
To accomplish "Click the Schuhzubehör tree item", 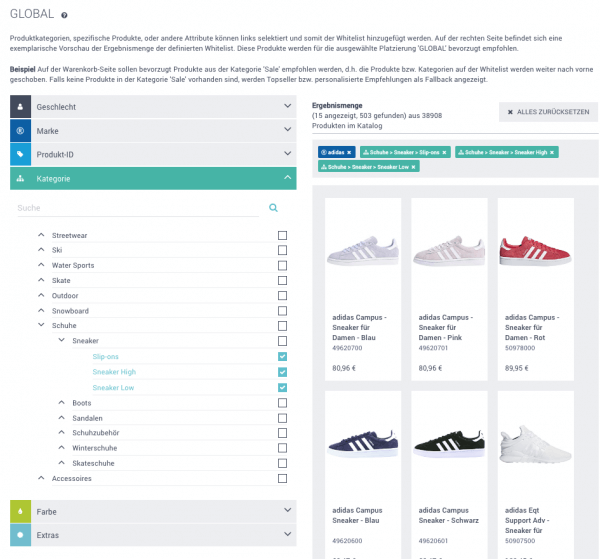I will pos(96,433).
